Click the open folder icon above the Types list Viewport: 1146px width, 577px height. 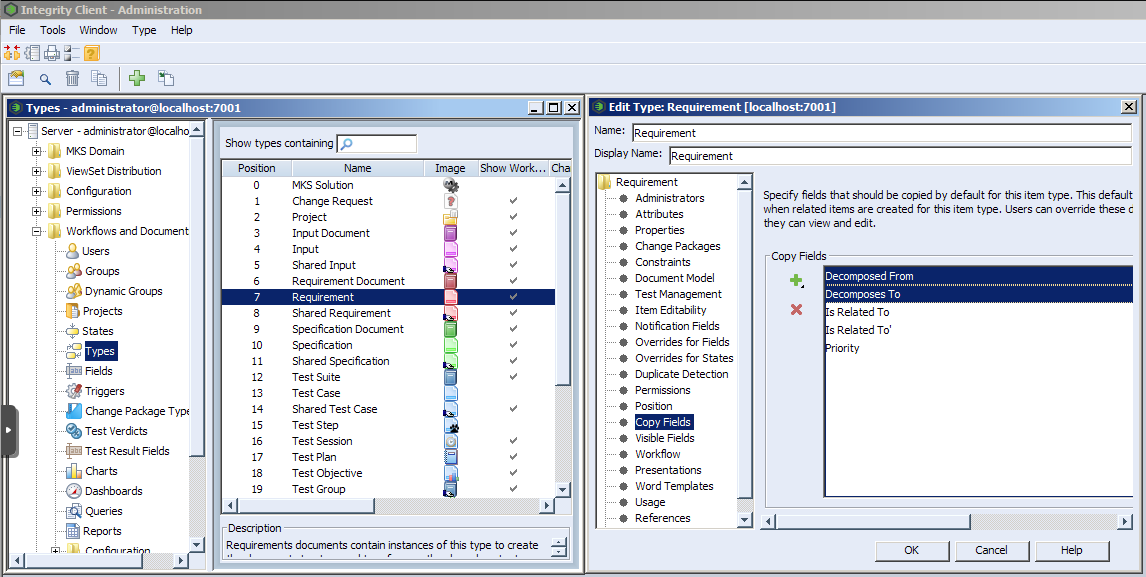[16, 78]
